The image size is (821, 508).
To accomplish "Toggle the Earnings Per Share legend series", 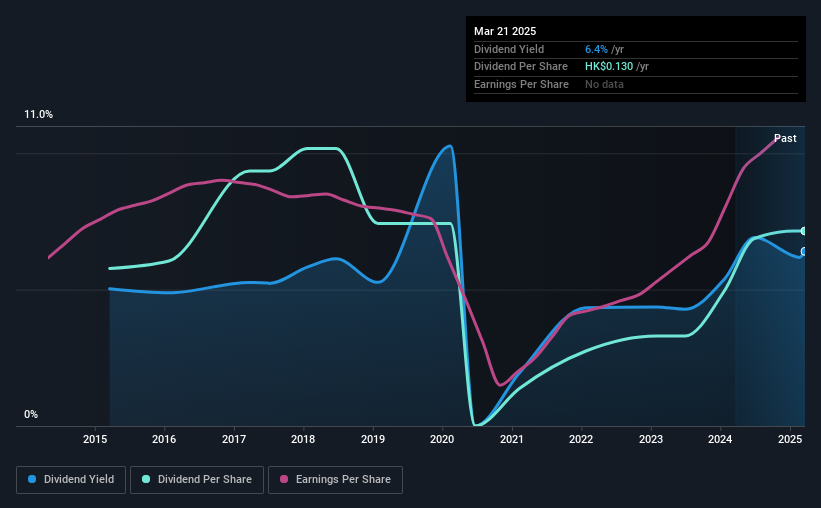I will click(335, 480).
